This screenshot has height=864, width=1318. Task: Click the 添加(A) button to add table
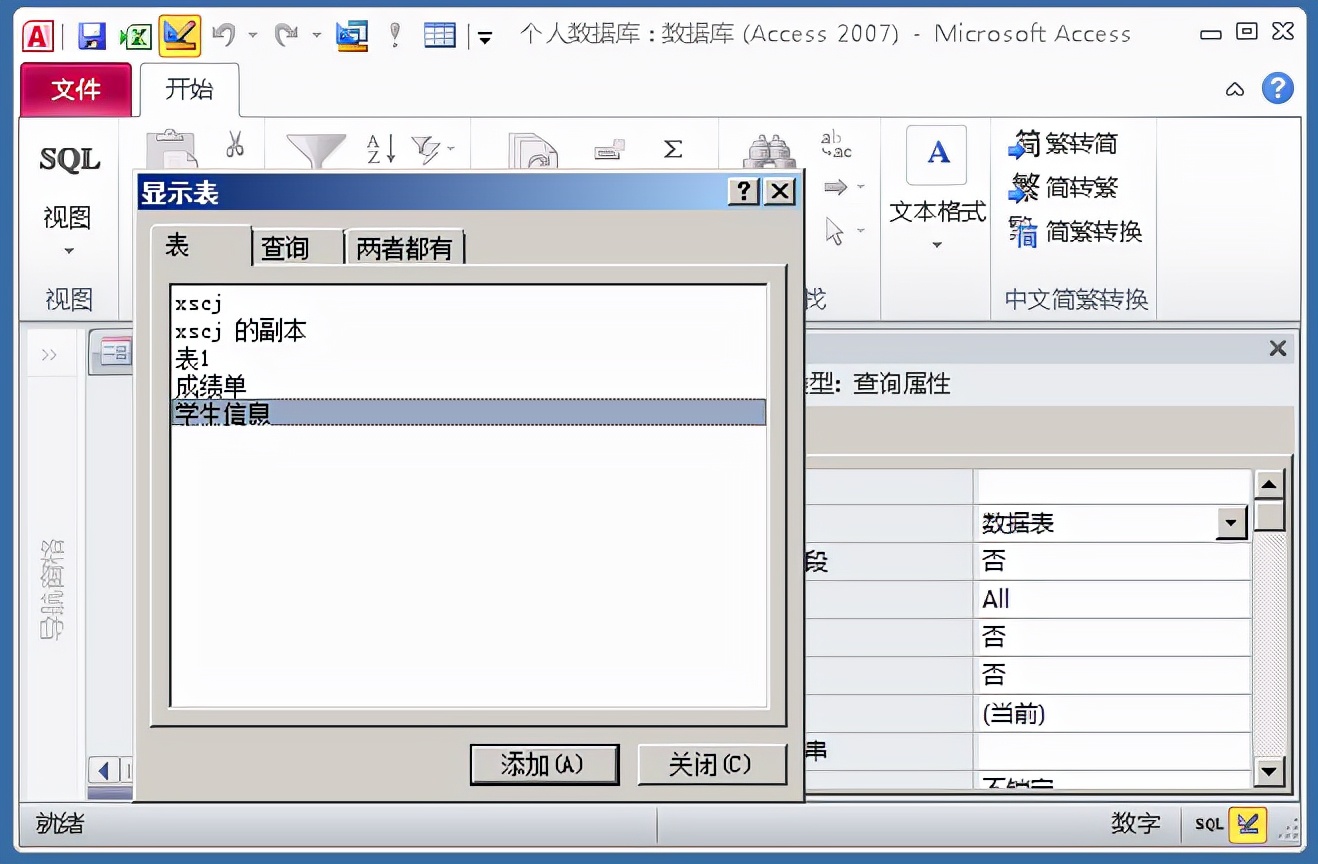tap(544, 763)
